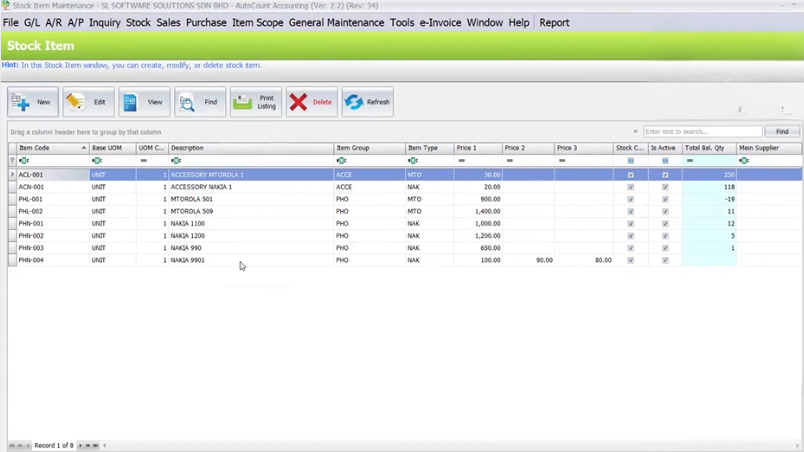Image resolution: width=804 pixels, height=452 pixels.
Task: Open the Purchase menu
Action: [206, 23]
